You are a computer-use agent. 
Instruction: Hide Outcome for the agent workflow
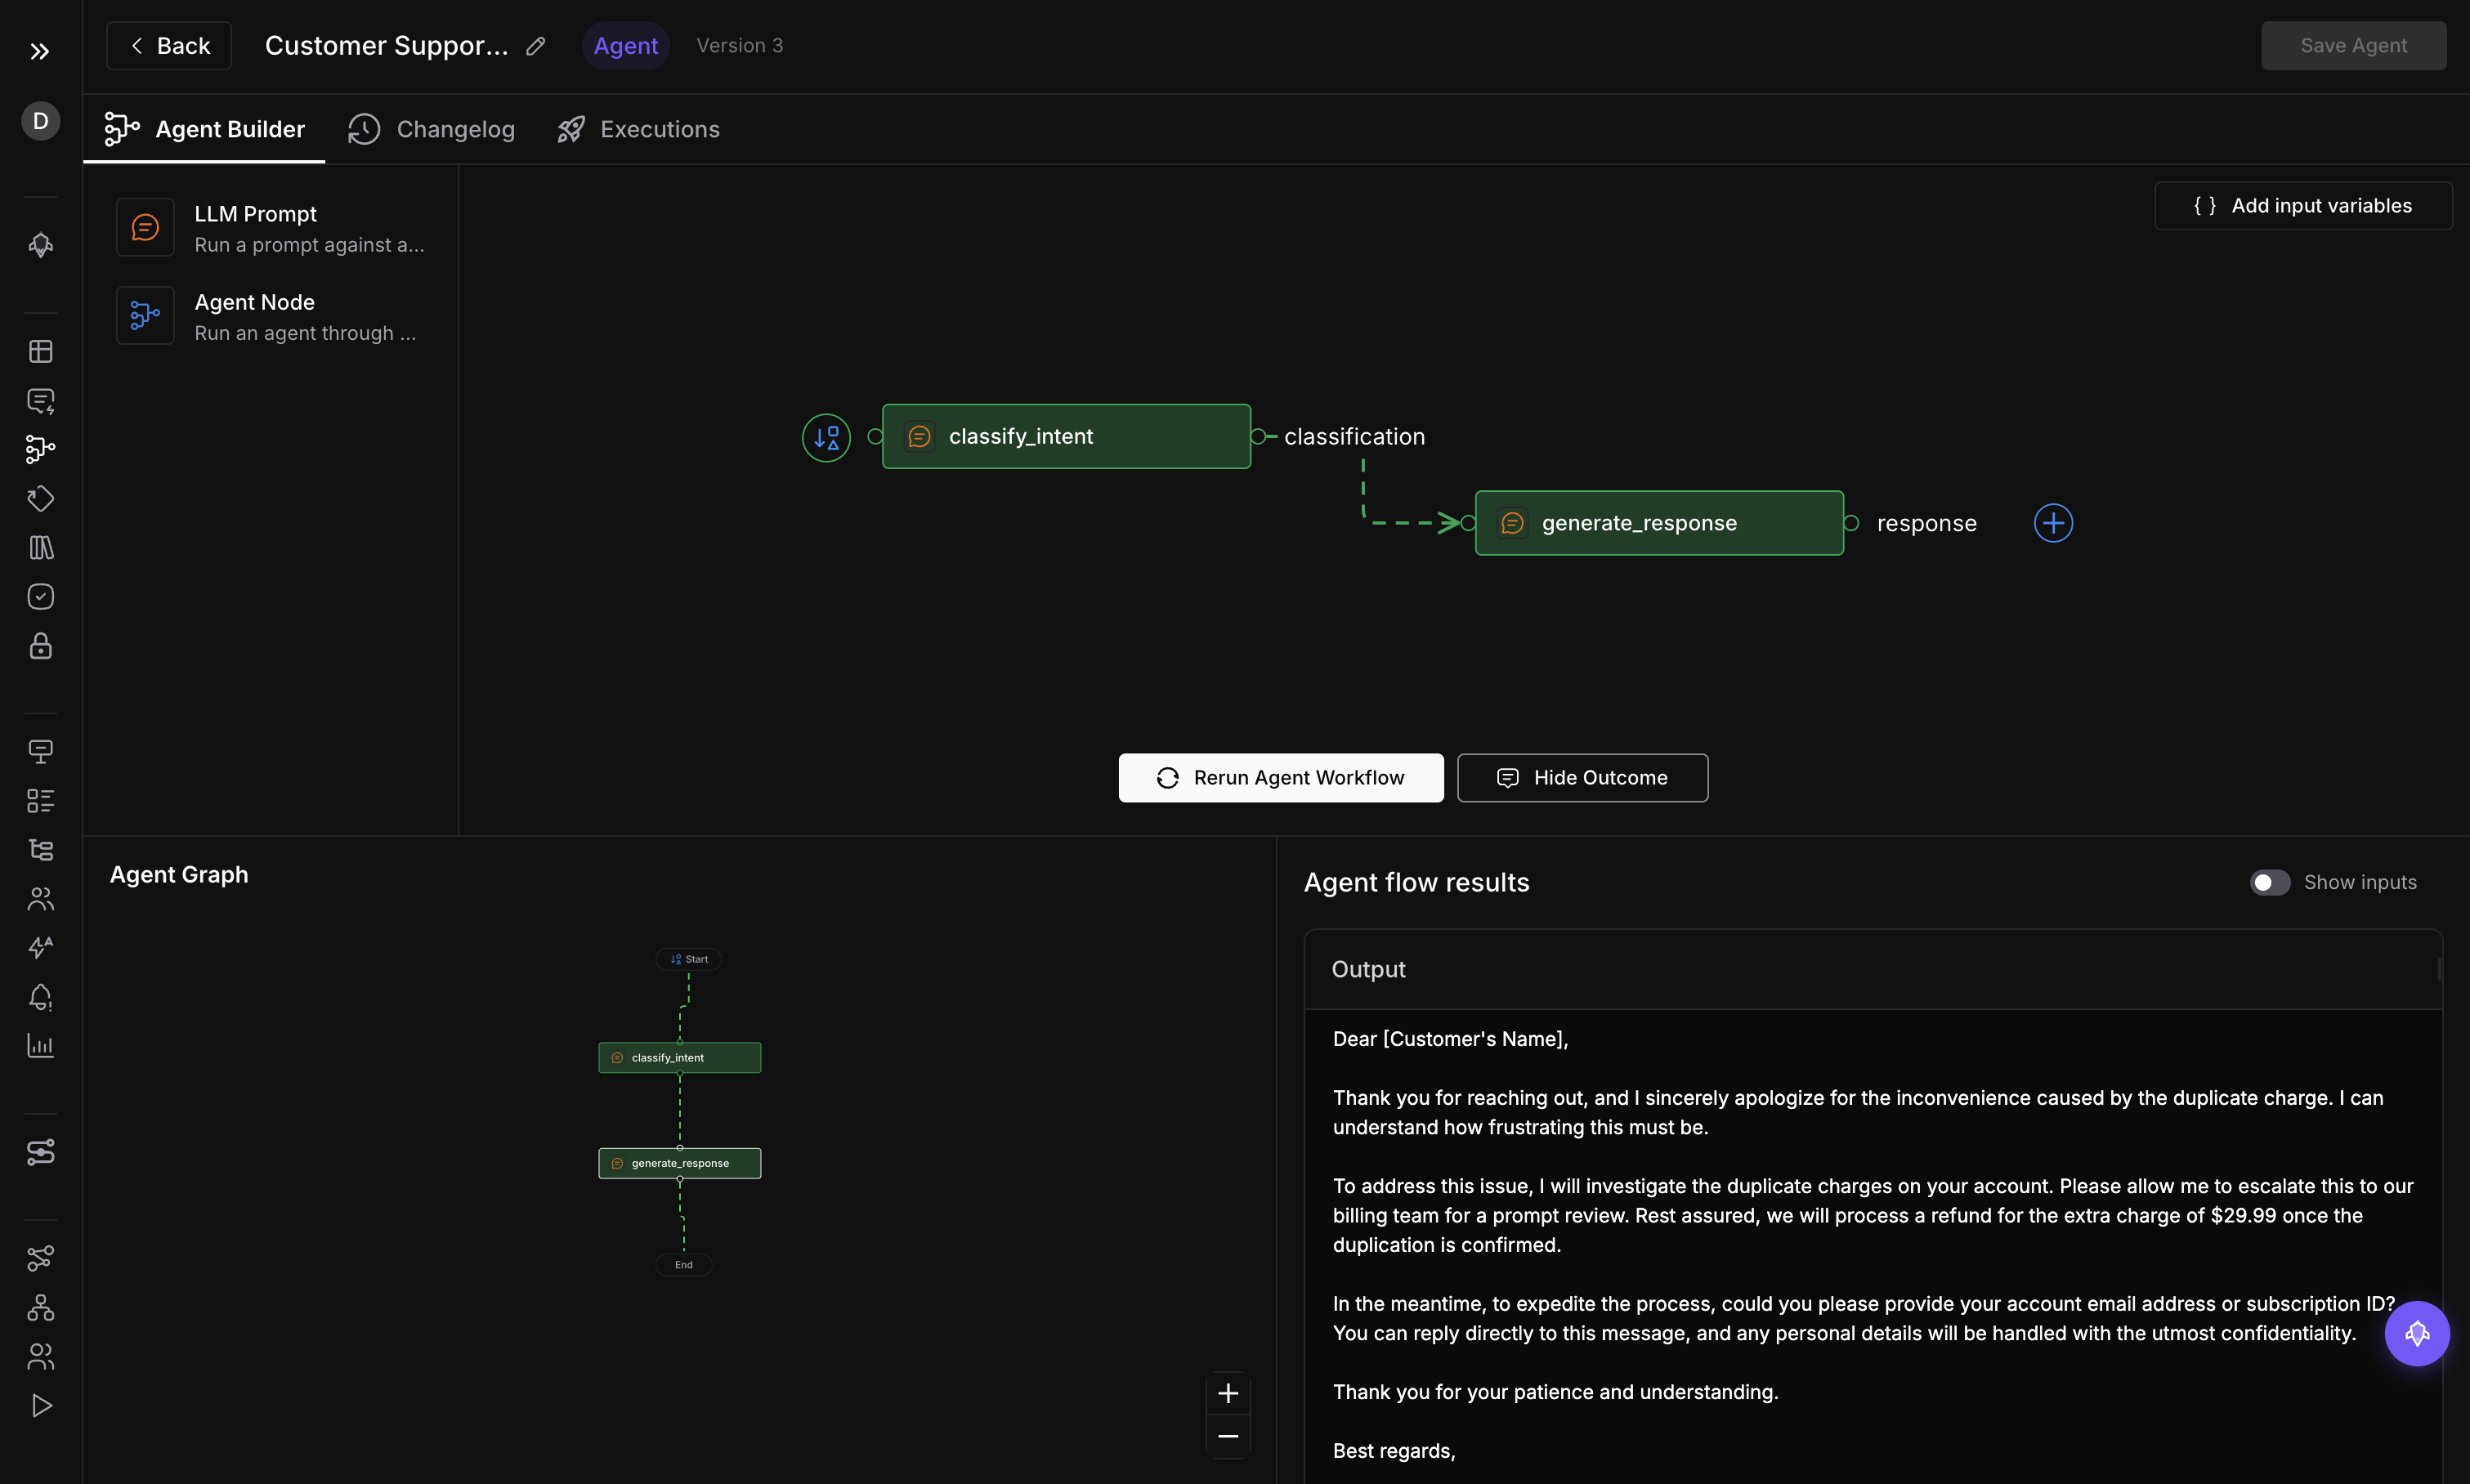[1582, 777]
